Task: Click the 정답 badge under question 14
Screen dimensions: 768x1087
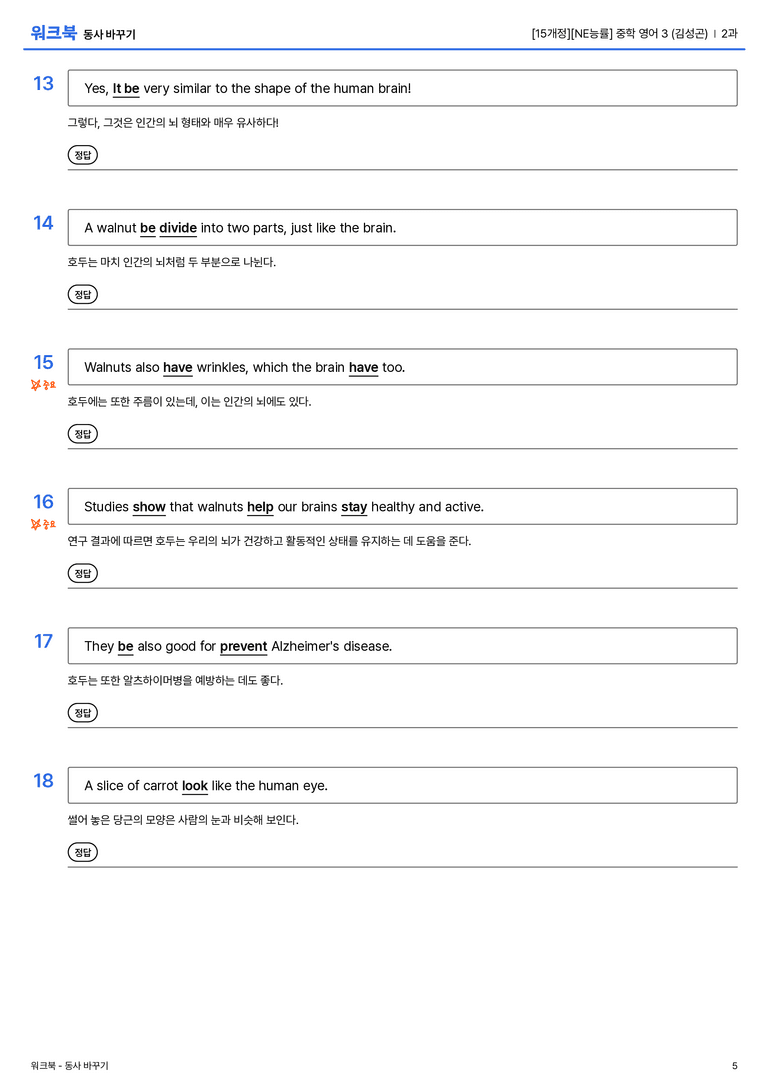Action: [x=82, y=295]
